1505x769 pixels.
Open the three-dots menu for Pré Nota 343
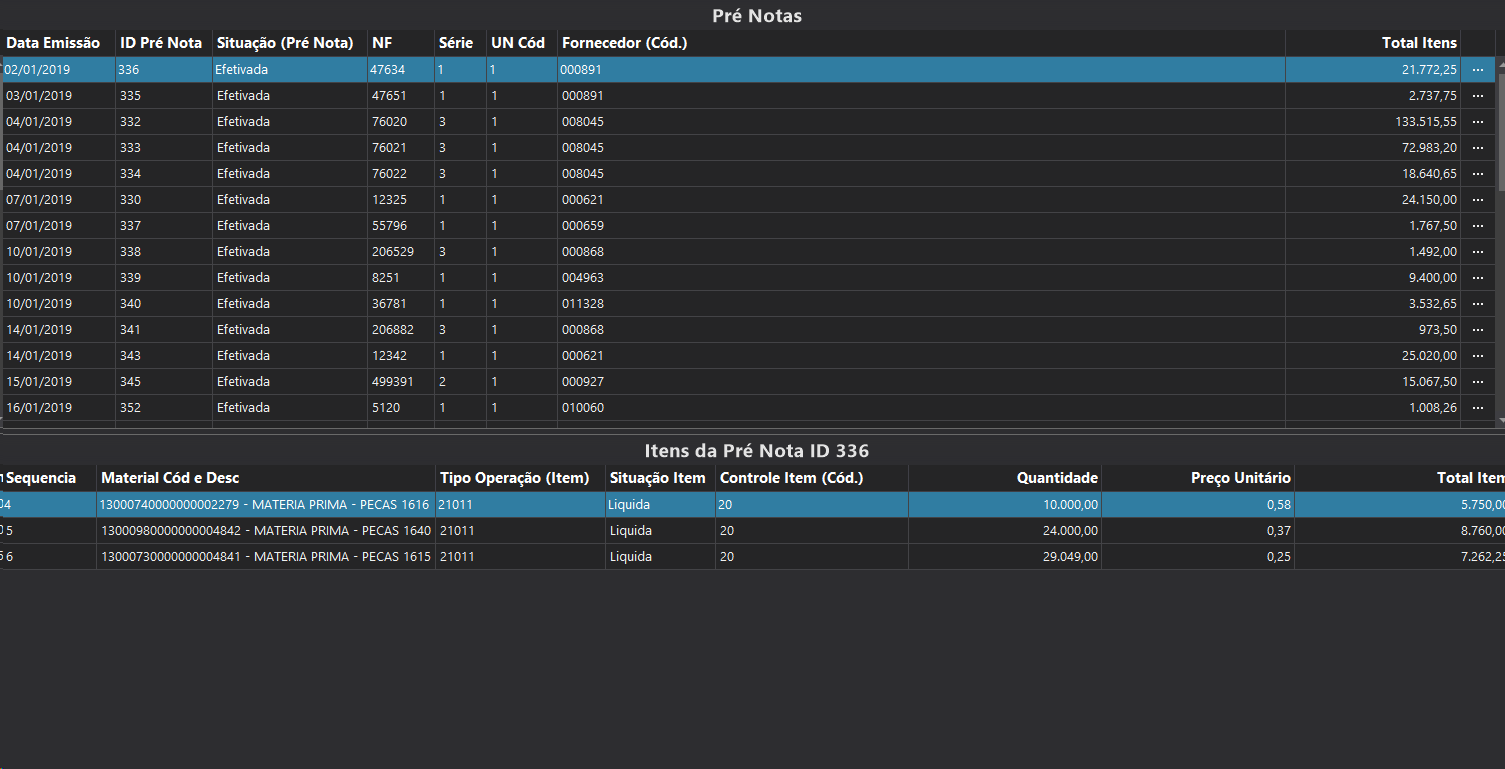tap(1478, 356)
